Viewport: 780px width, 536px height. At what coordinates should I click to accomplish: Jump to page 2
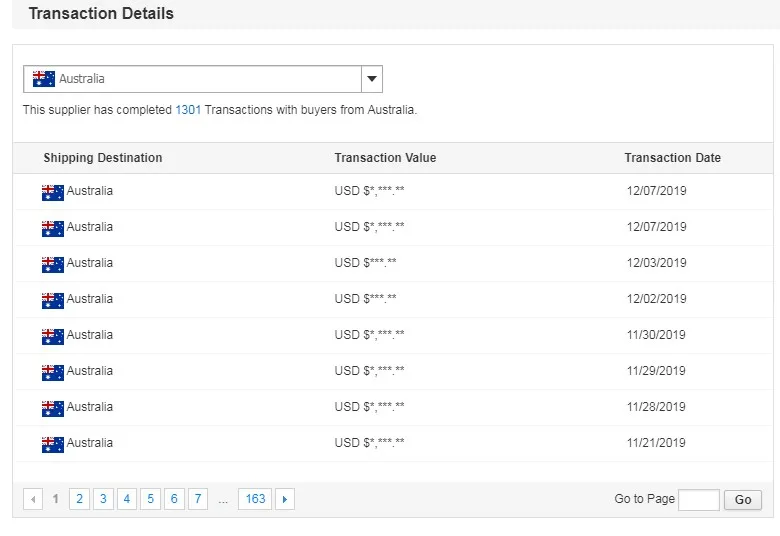point(79,499)
